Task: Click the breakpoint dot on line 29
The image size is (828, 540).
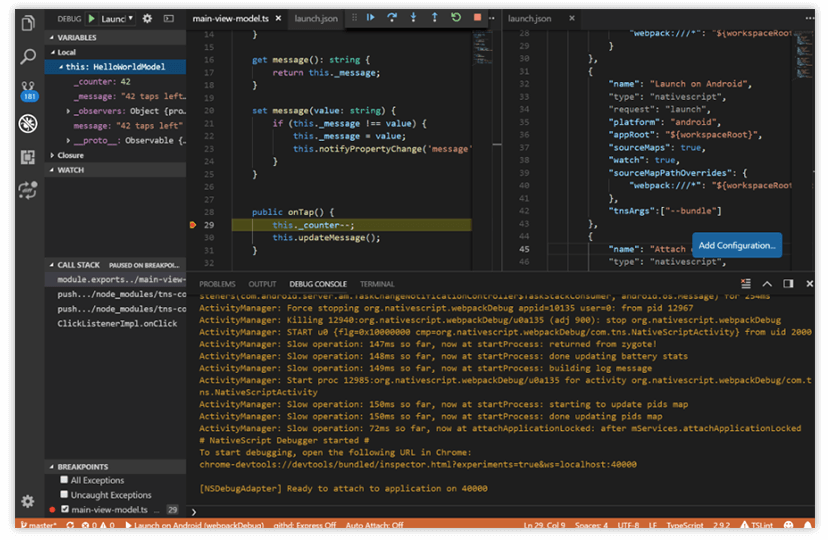Action: click(193, 225)
